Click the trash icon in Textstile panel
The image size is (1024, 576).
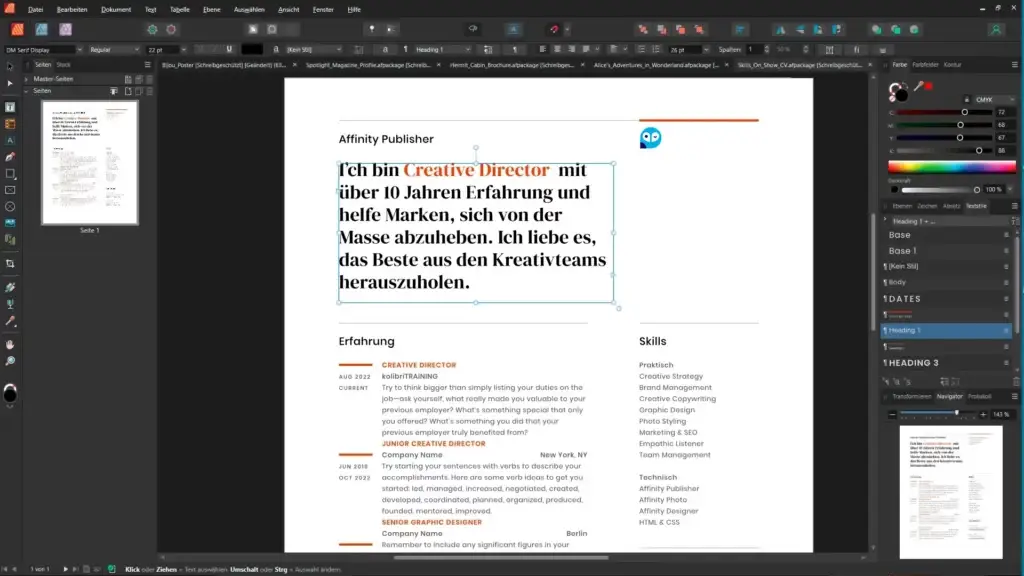coord(1016,381)
